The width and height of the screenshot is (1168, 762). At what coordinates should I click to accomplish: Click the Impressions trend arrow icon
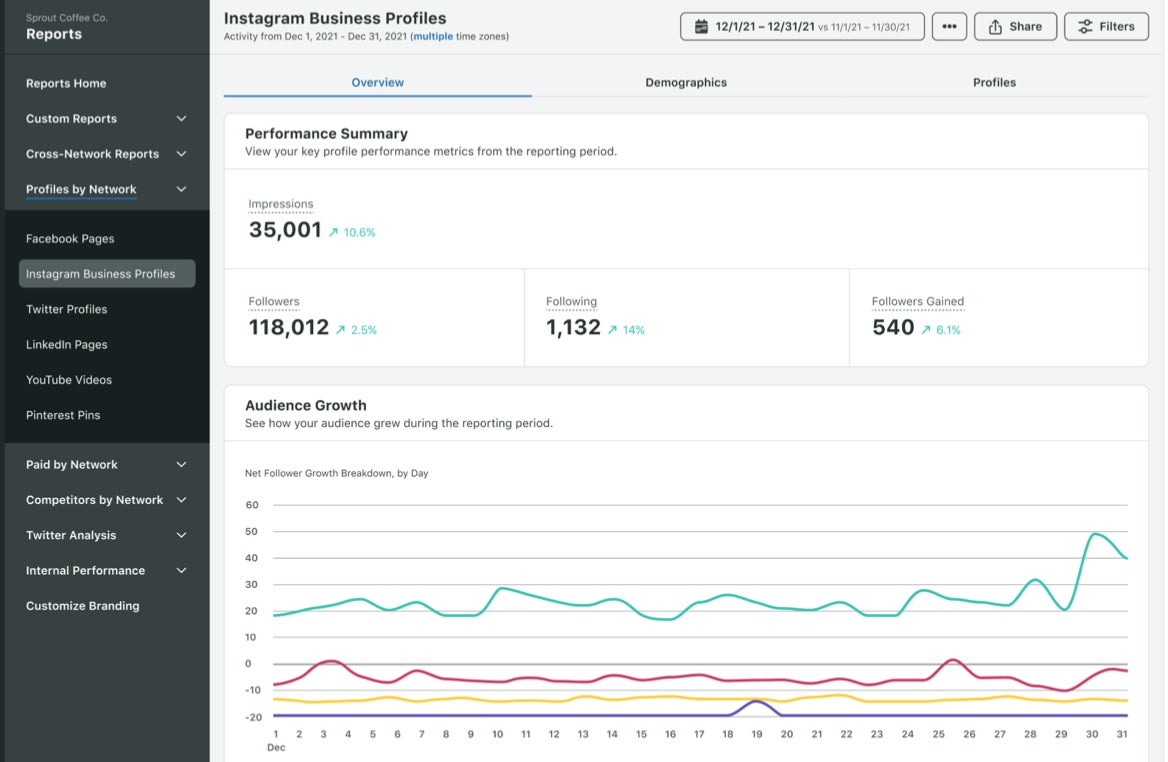click(x=334, y=232)
